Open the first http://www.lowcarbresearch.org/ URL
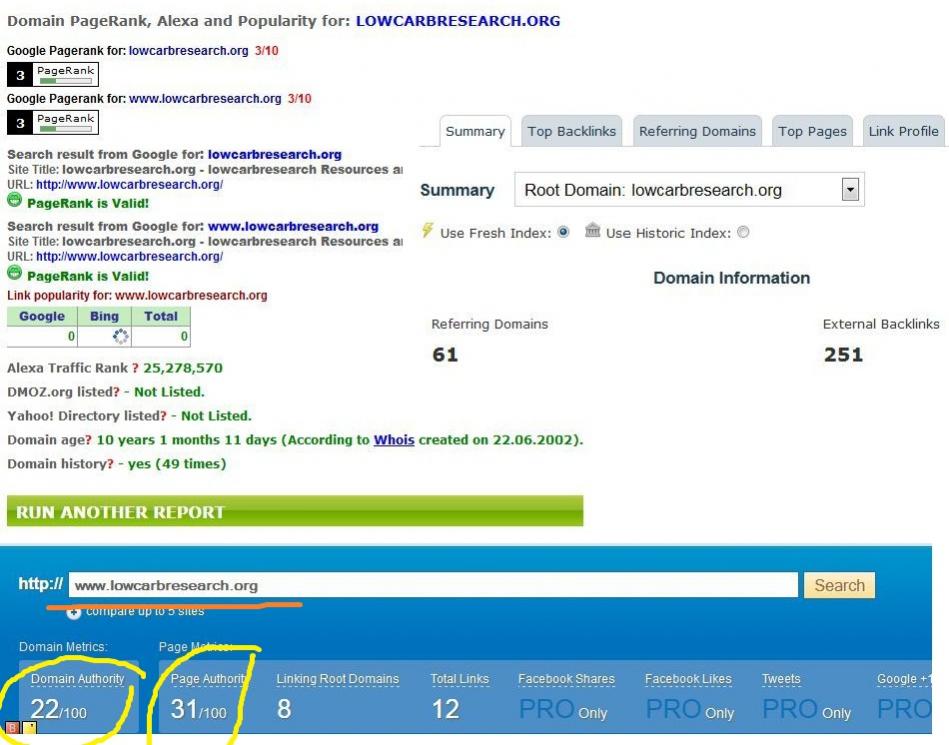 (130, 185)
